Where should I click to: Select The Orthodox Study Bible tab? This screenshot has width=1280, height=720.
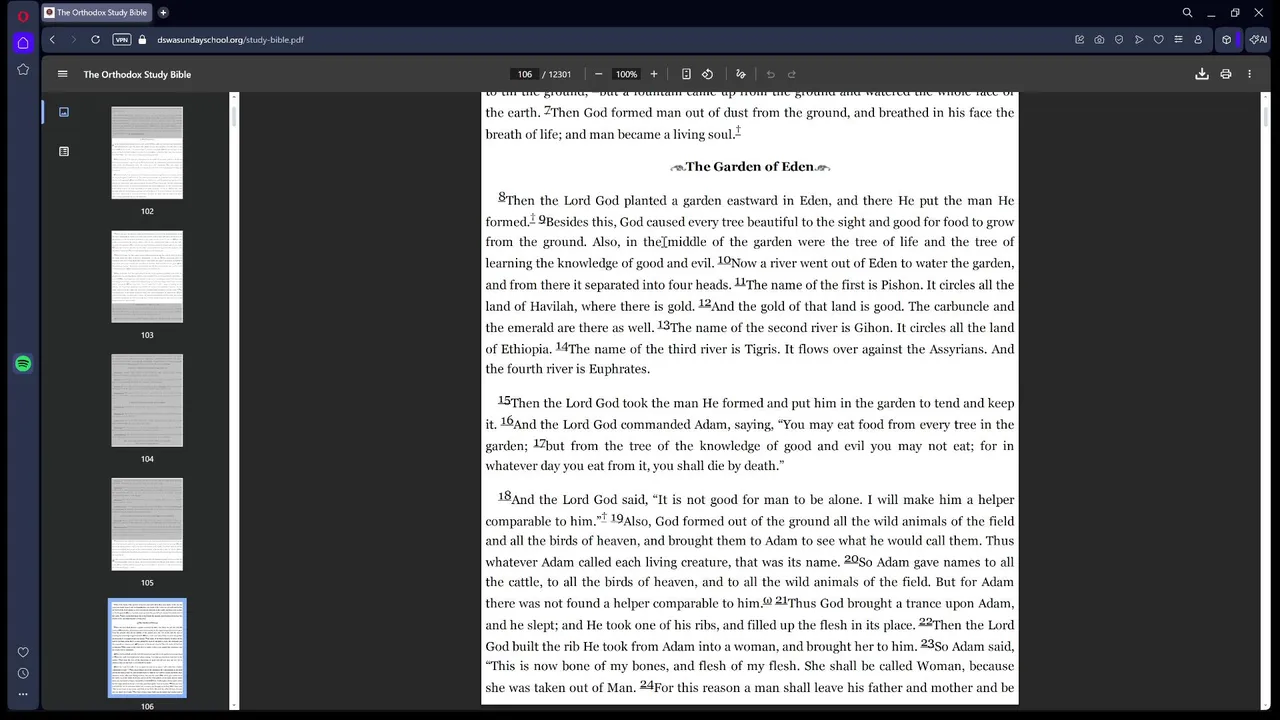pos(97,13)
